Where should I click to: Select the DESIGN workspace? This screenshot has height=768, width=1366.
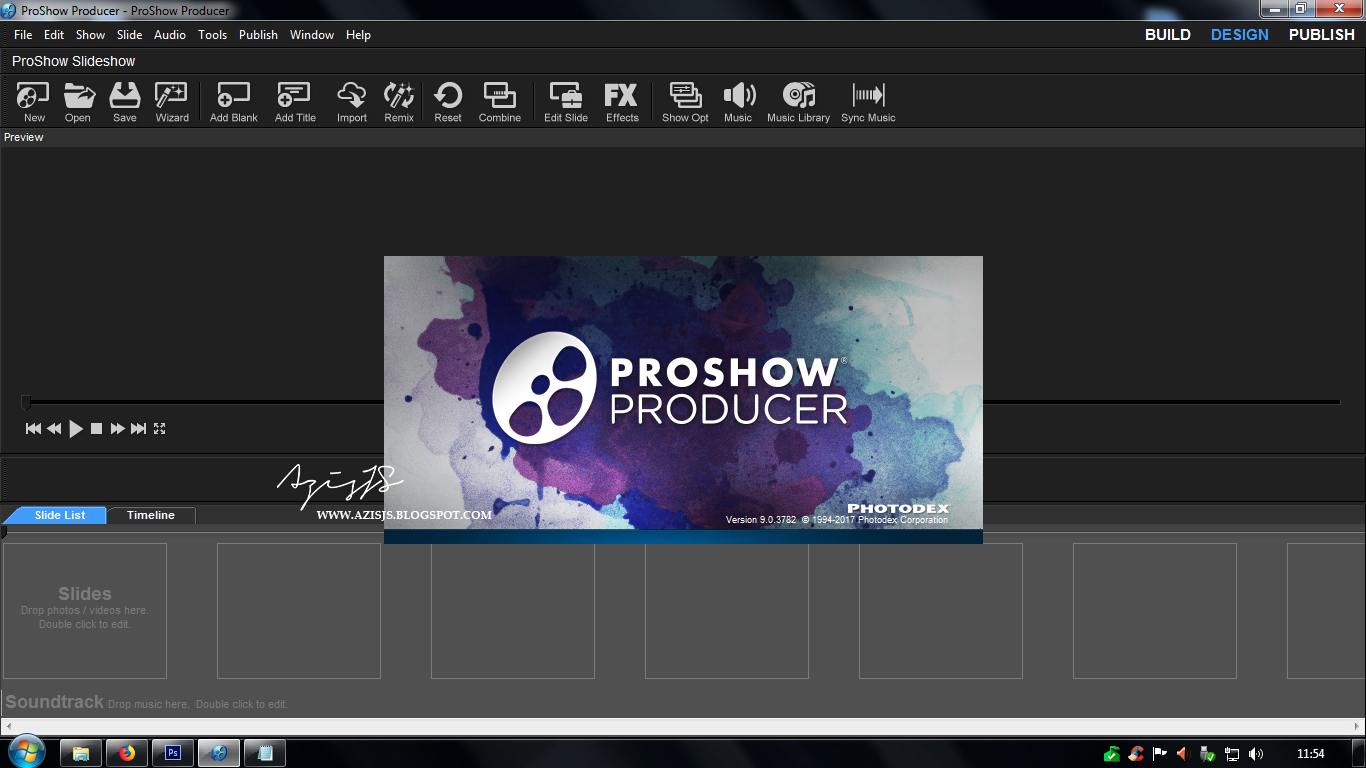tap(1239, 34)
